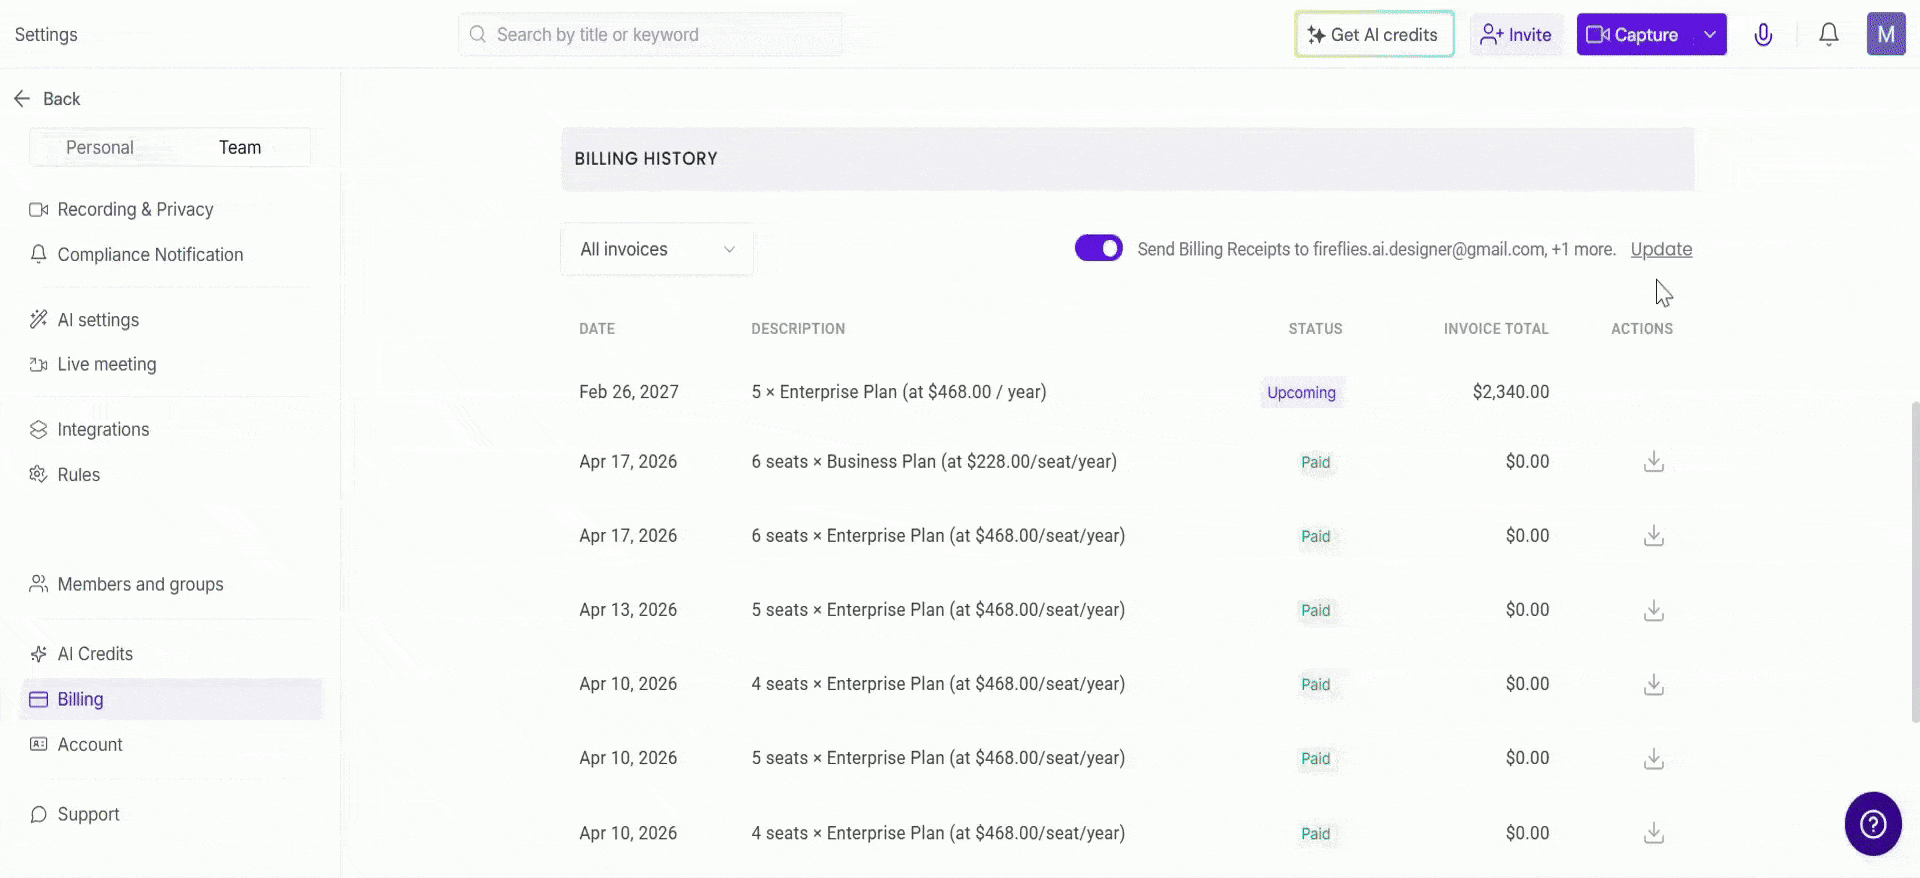The width and height of the screenshot is (1920, 878).
Task: Go to Live meeting settings
Action: 107,365
